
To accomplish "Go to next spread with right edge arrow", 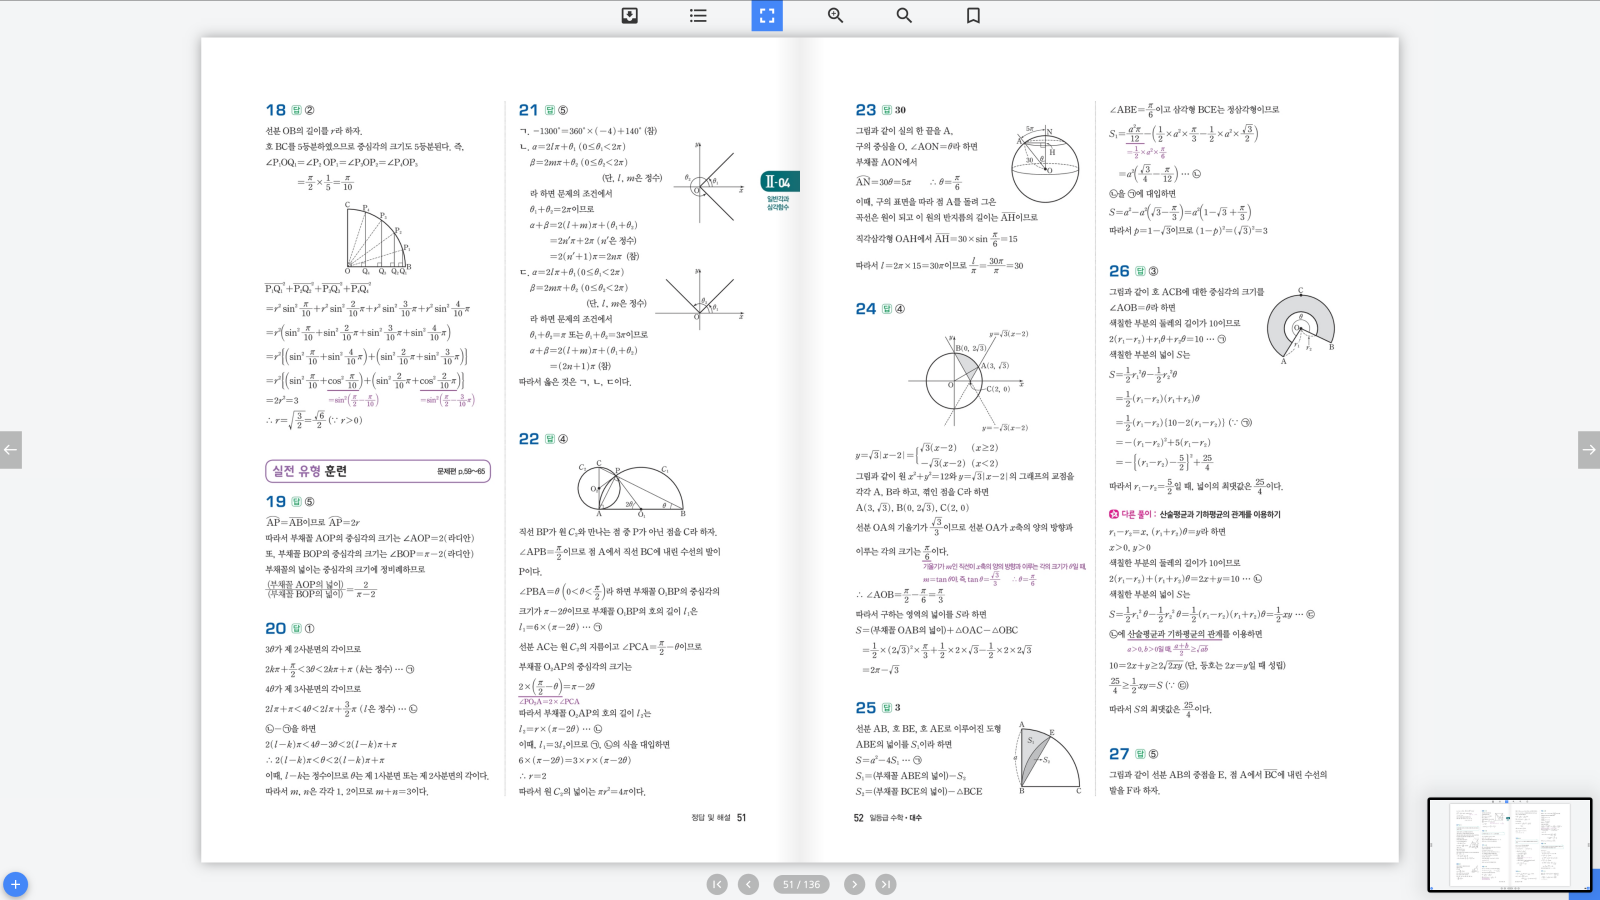I will (x=1588, y=450).
